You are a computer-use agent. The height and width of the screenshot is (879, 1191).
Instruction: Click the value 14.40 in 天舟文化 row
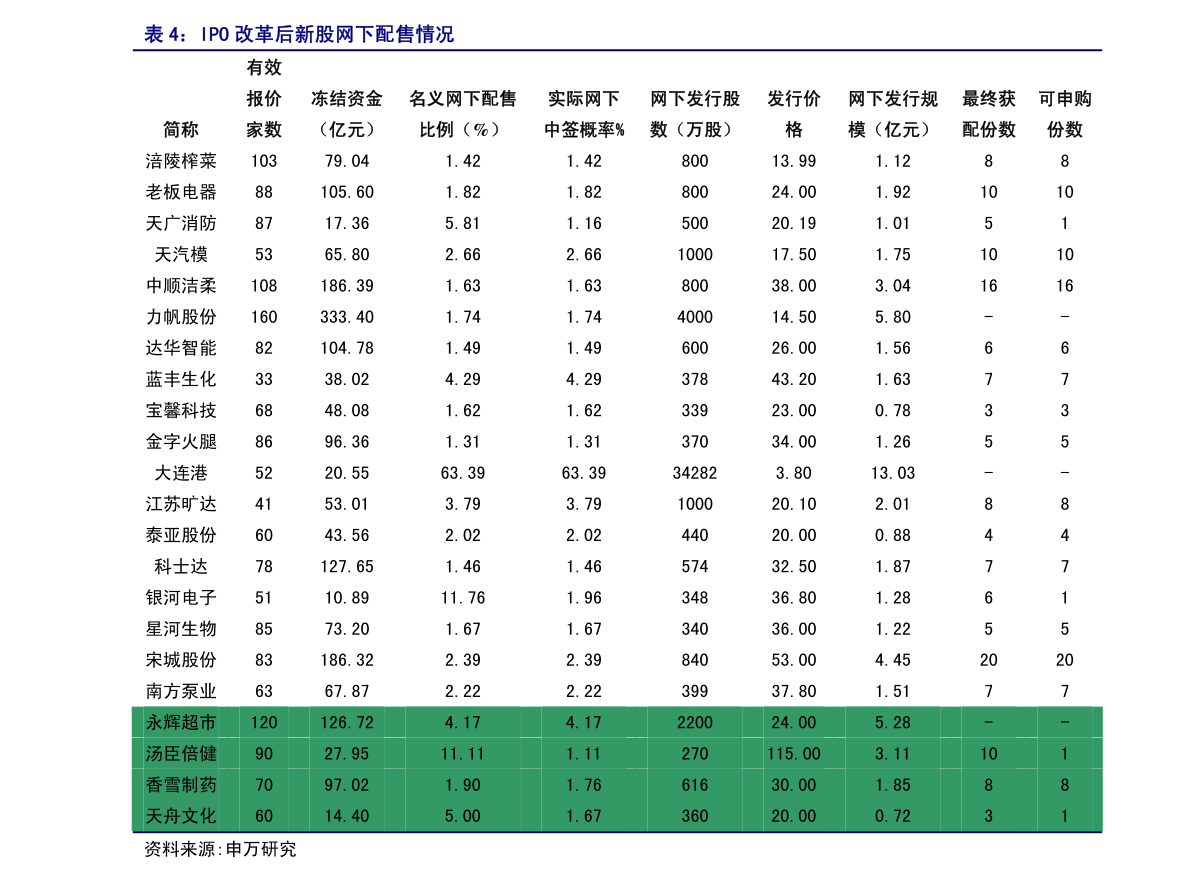pos(347,816)
